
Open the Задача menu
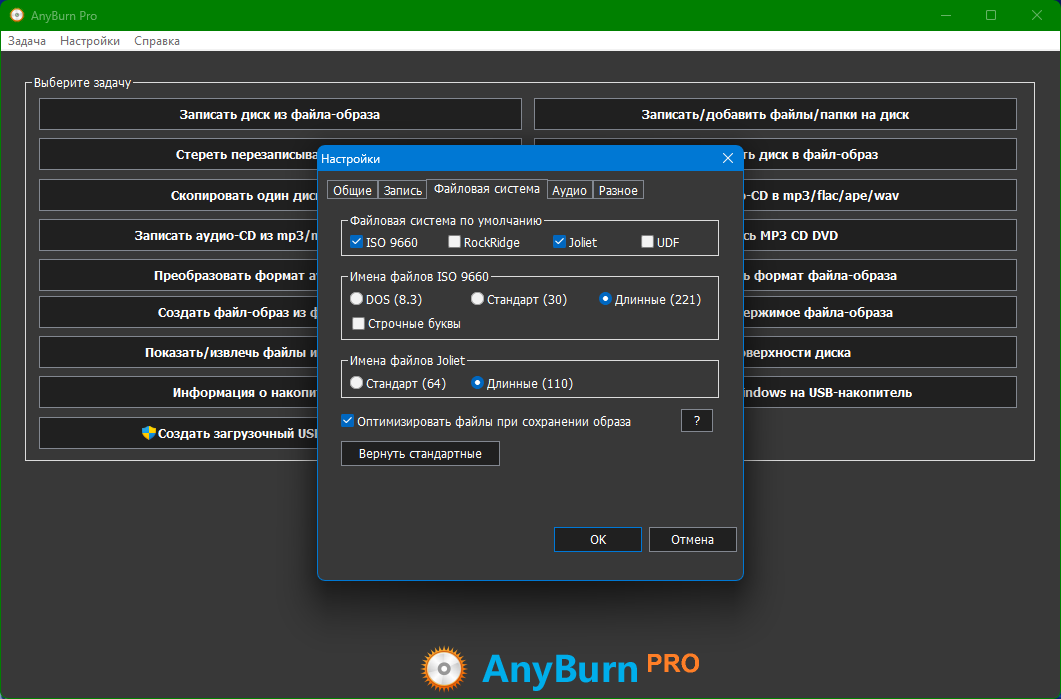(27, 41)
